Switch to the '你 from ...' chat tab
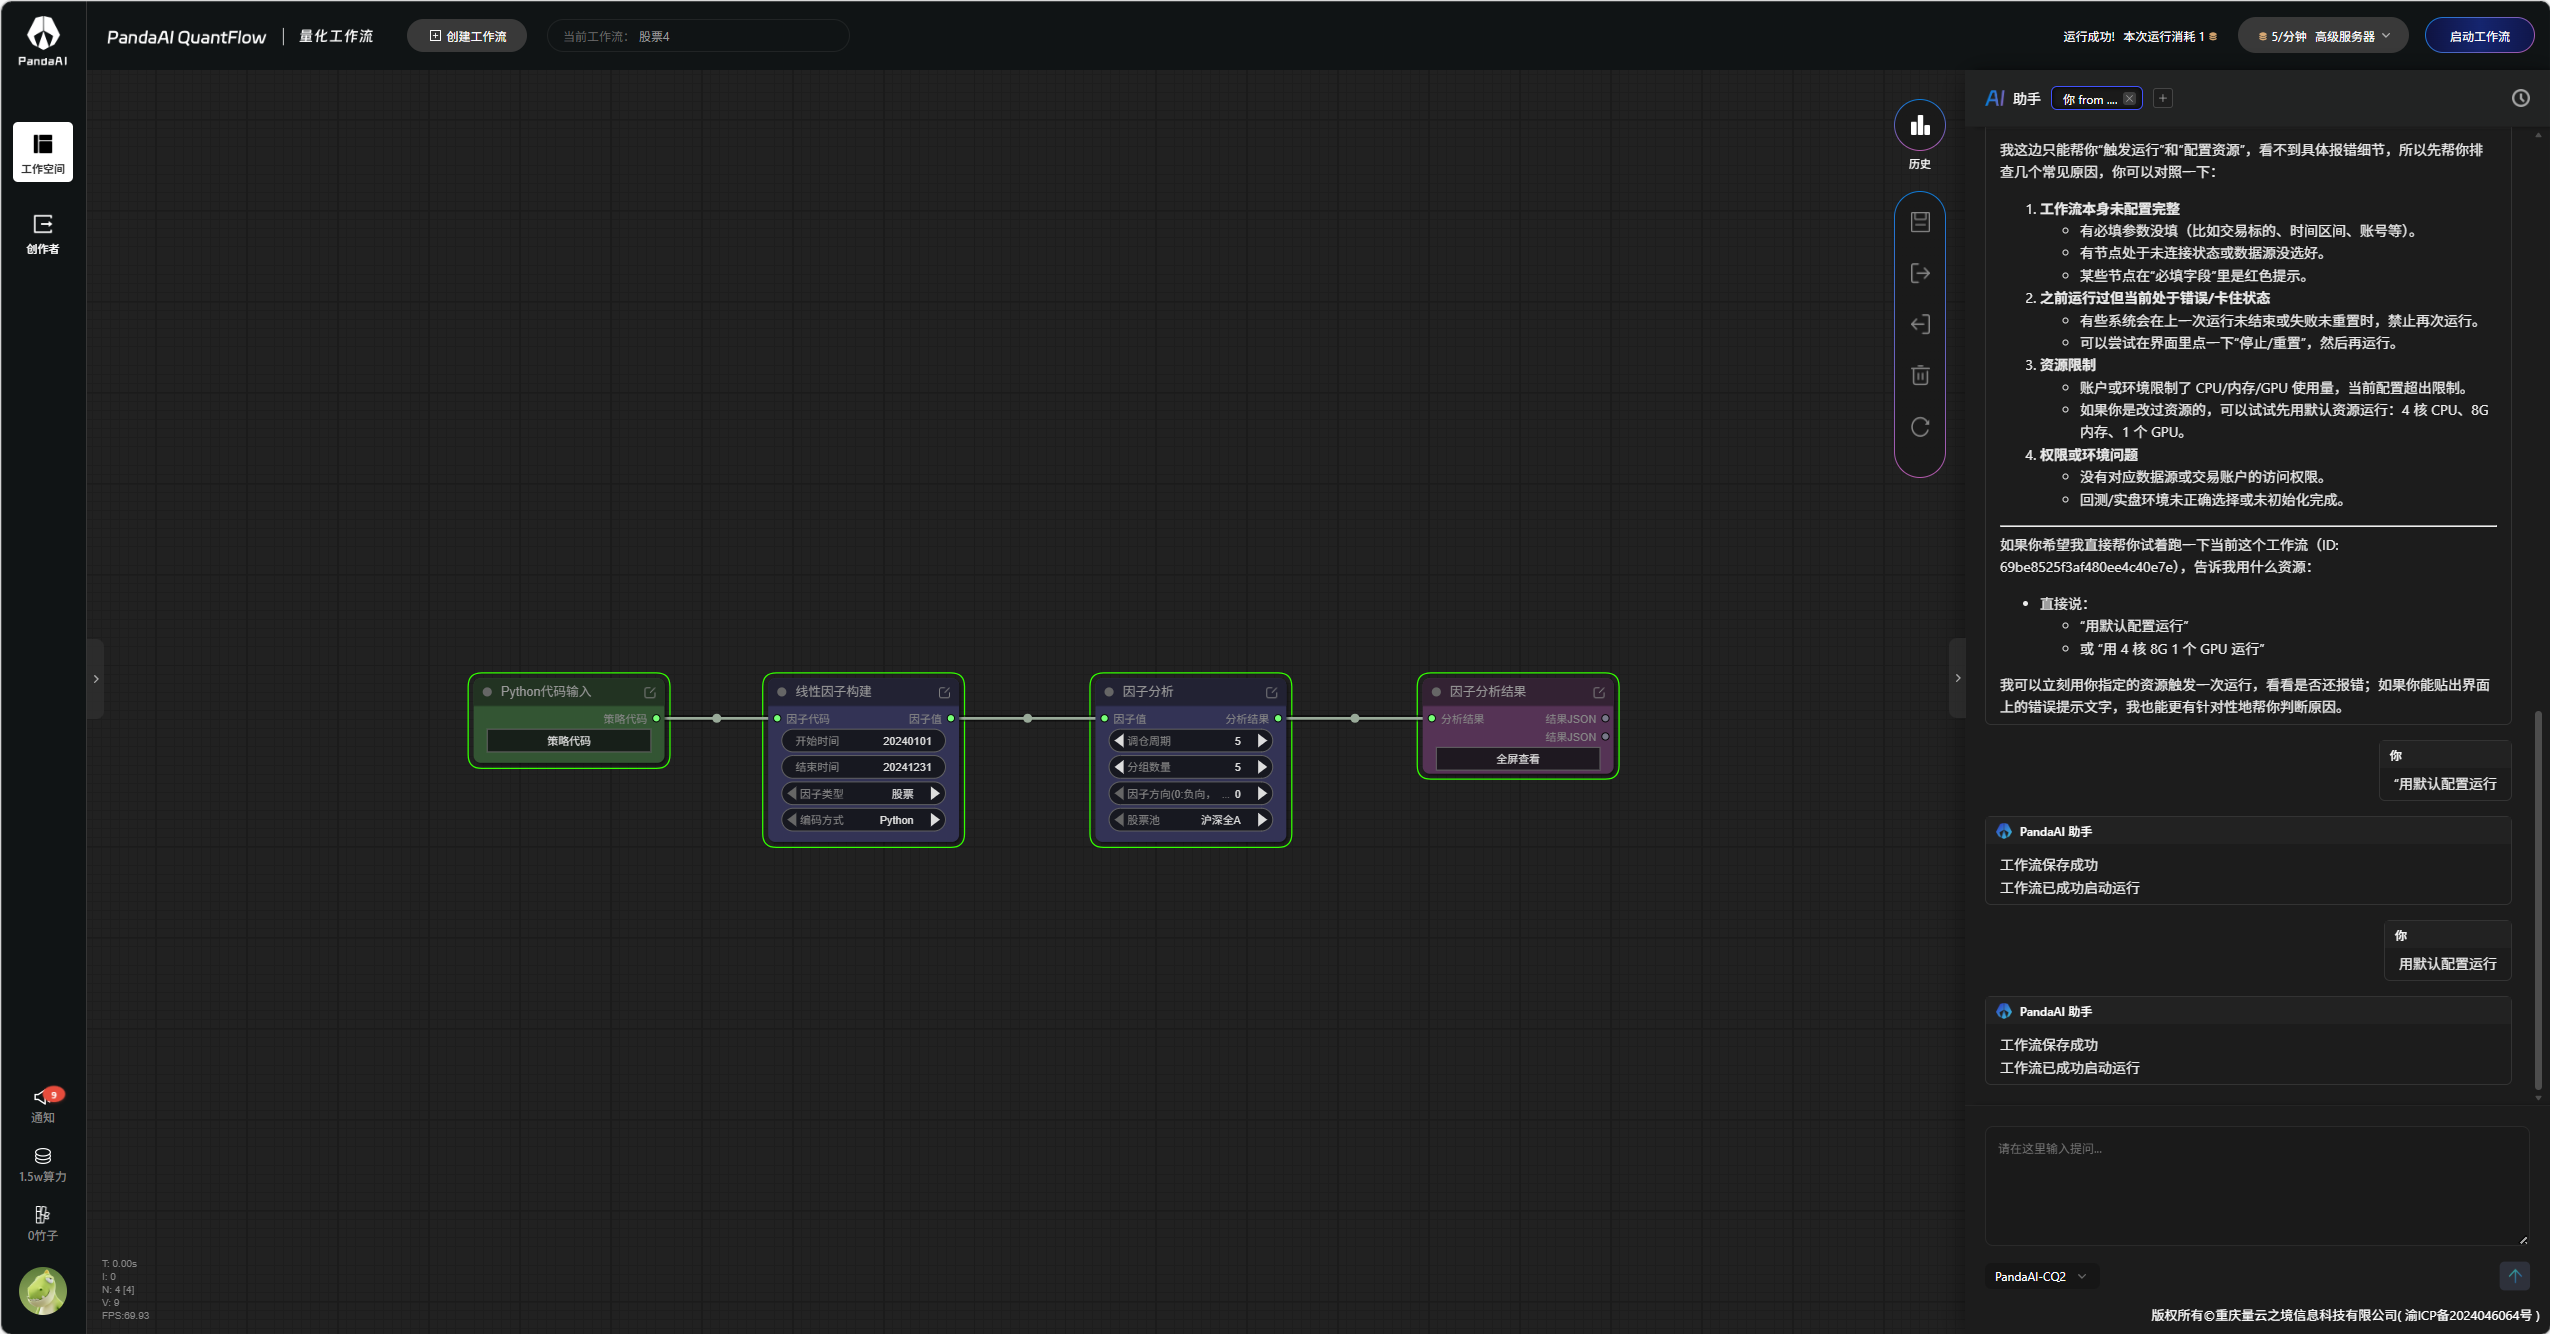Viewport: 2550px width, 1334px height. 2089,99
